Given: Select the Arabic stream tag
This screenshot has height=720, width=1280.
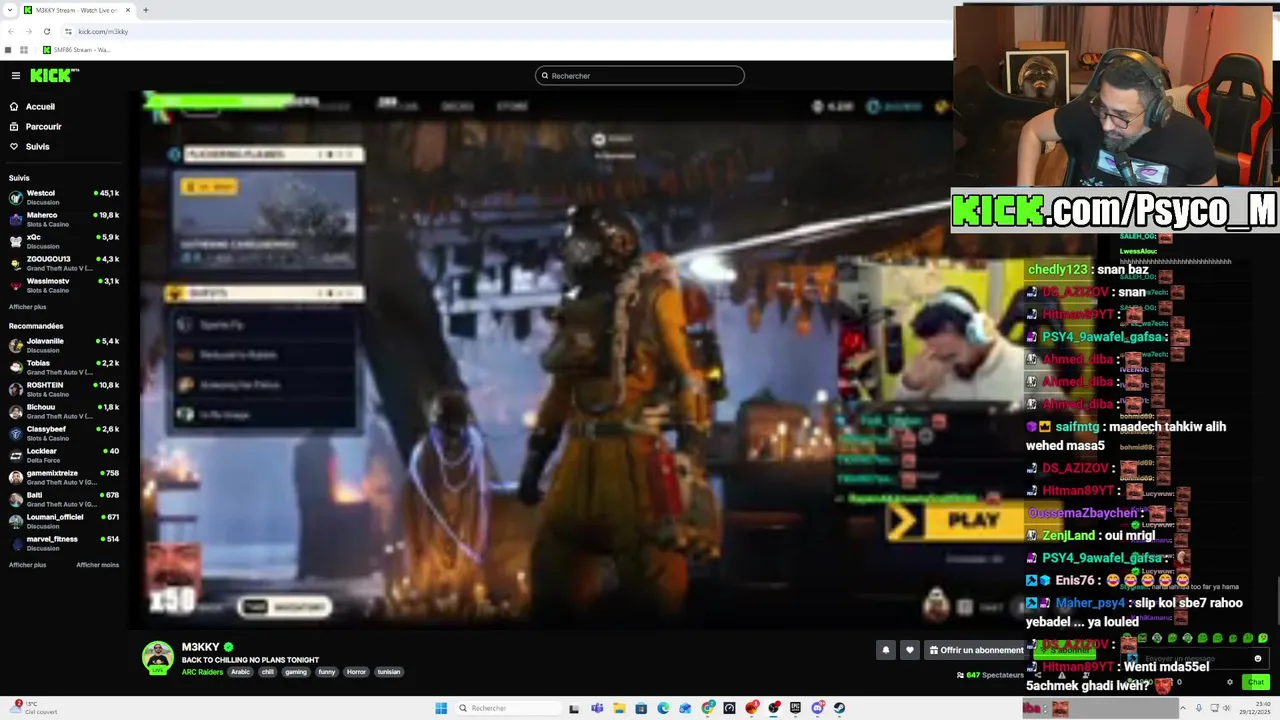Looking at the screenshot, I should [x=241, y=672].
